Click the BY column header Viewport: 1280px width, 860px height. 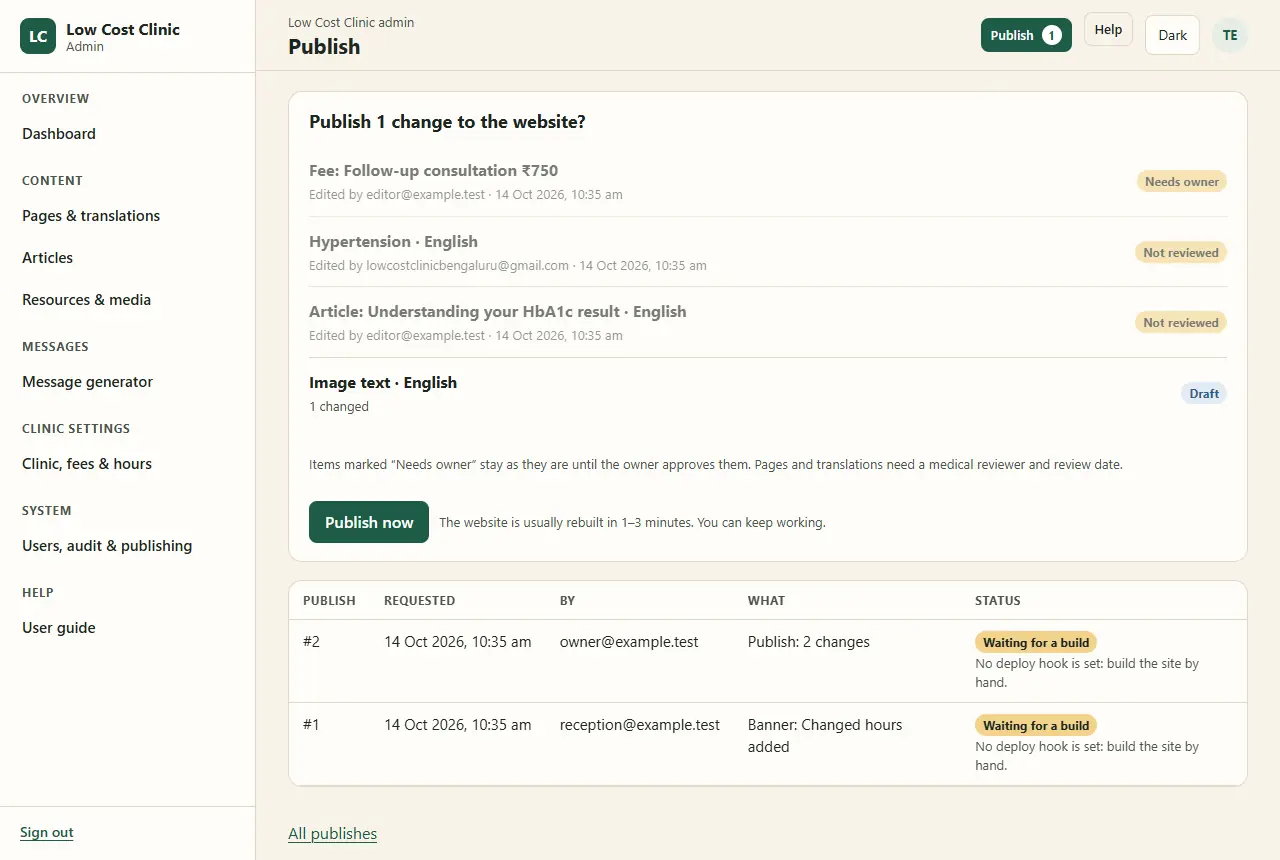pos(567,601)
